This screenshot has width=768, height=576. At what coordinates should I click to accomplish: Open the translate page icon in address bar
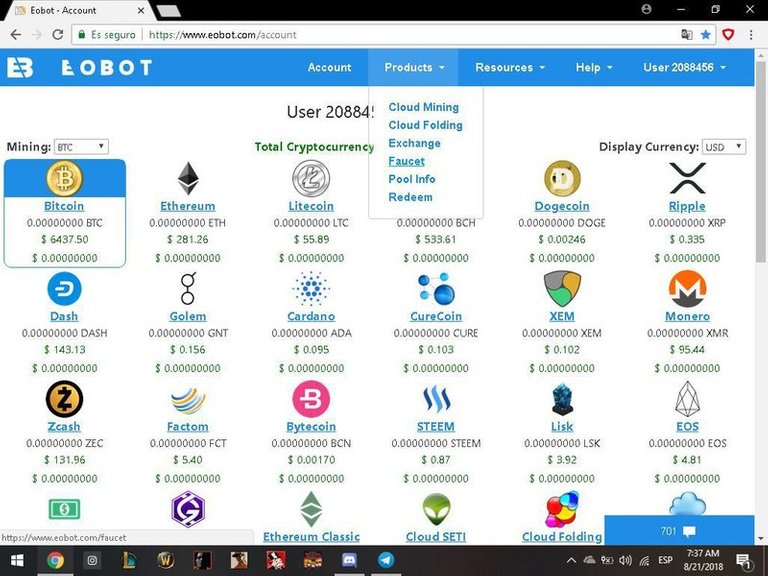[687, 34]
